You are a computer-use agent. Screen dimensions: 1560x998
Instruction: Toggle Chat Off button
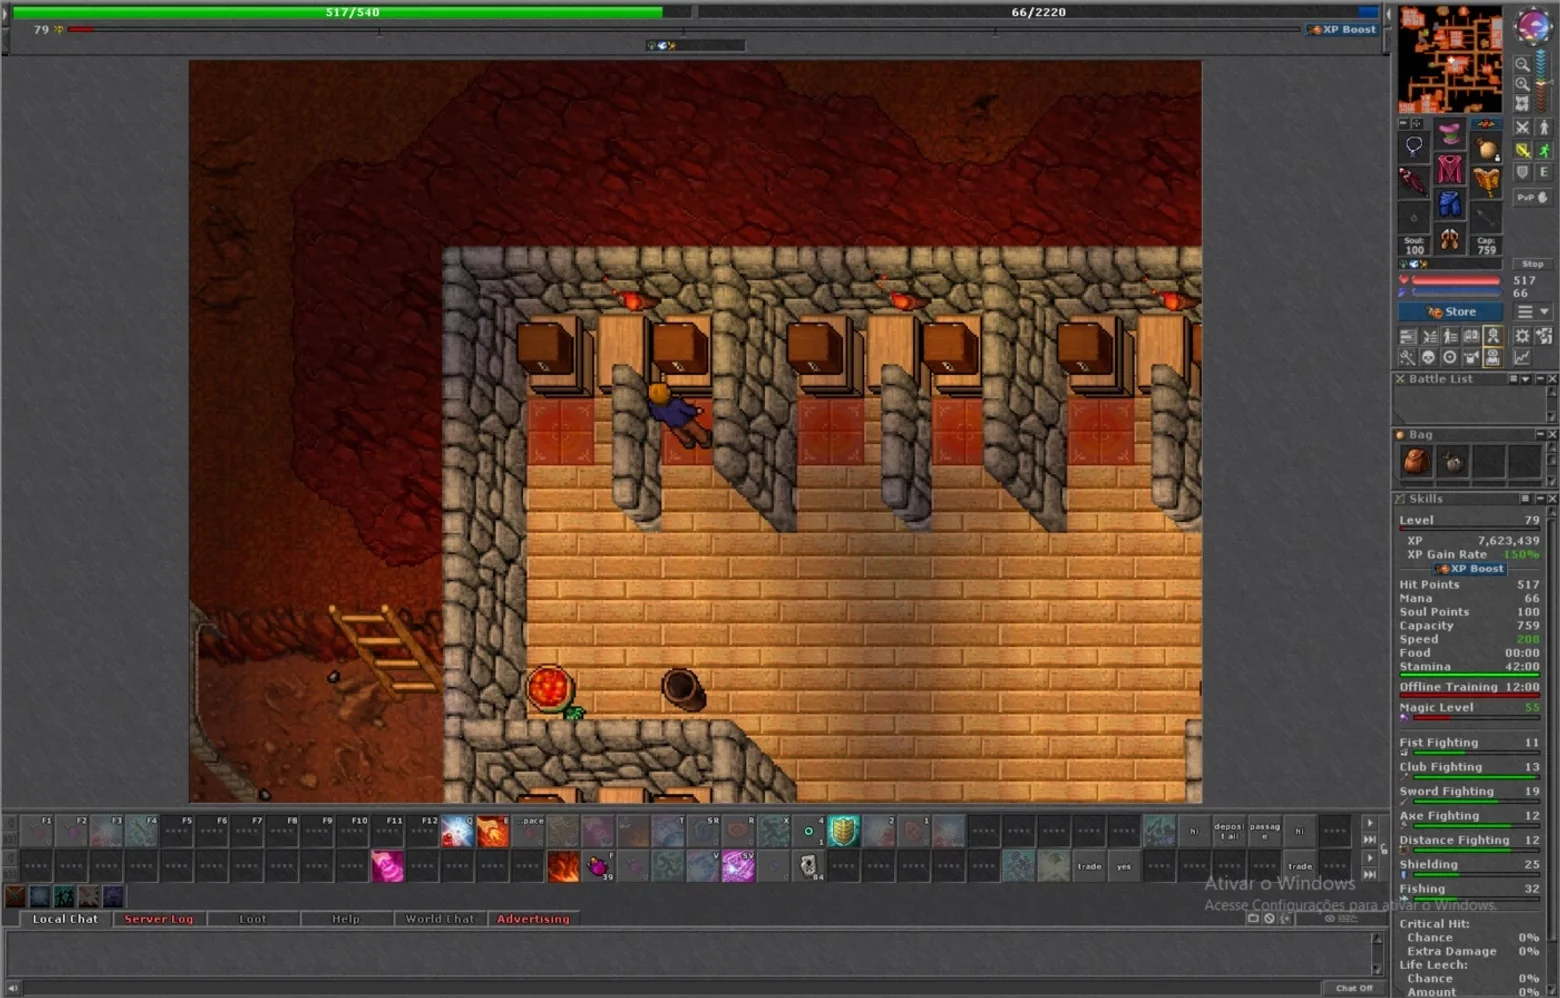click(1354, 988)
